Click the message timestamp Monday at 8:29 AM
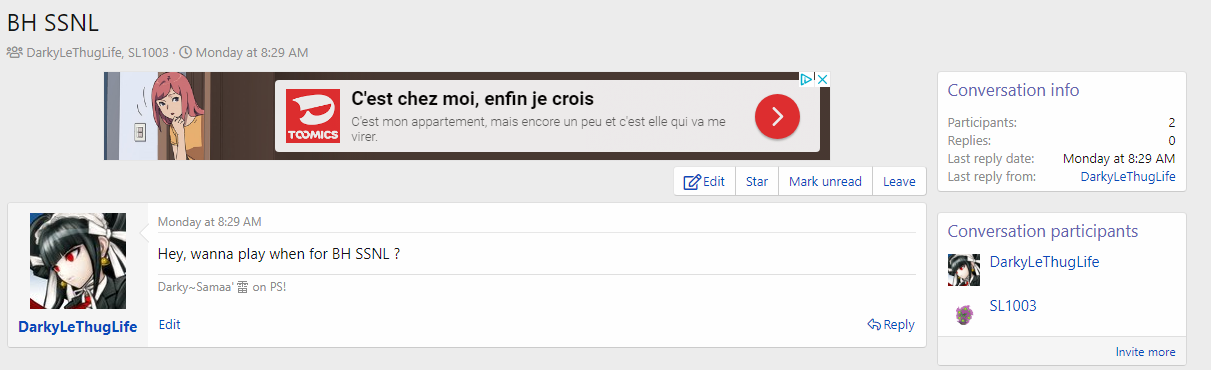Screen dimensions: 1211x370 click(210, 222)
